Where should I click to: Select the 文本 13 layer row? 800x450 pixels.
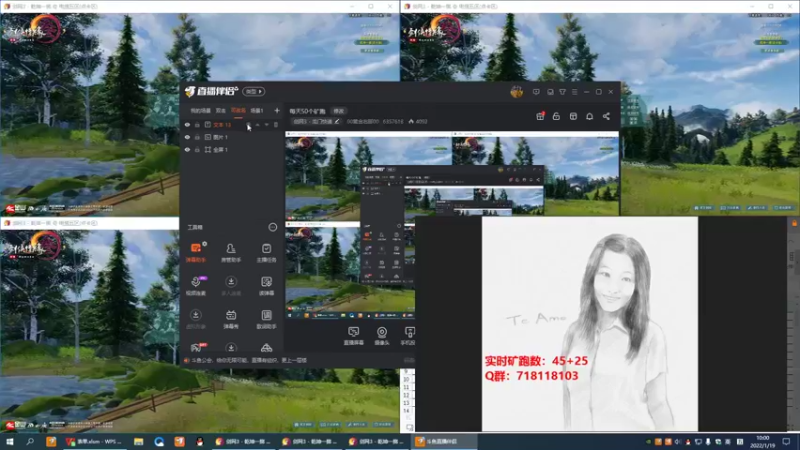coord(232,124)
